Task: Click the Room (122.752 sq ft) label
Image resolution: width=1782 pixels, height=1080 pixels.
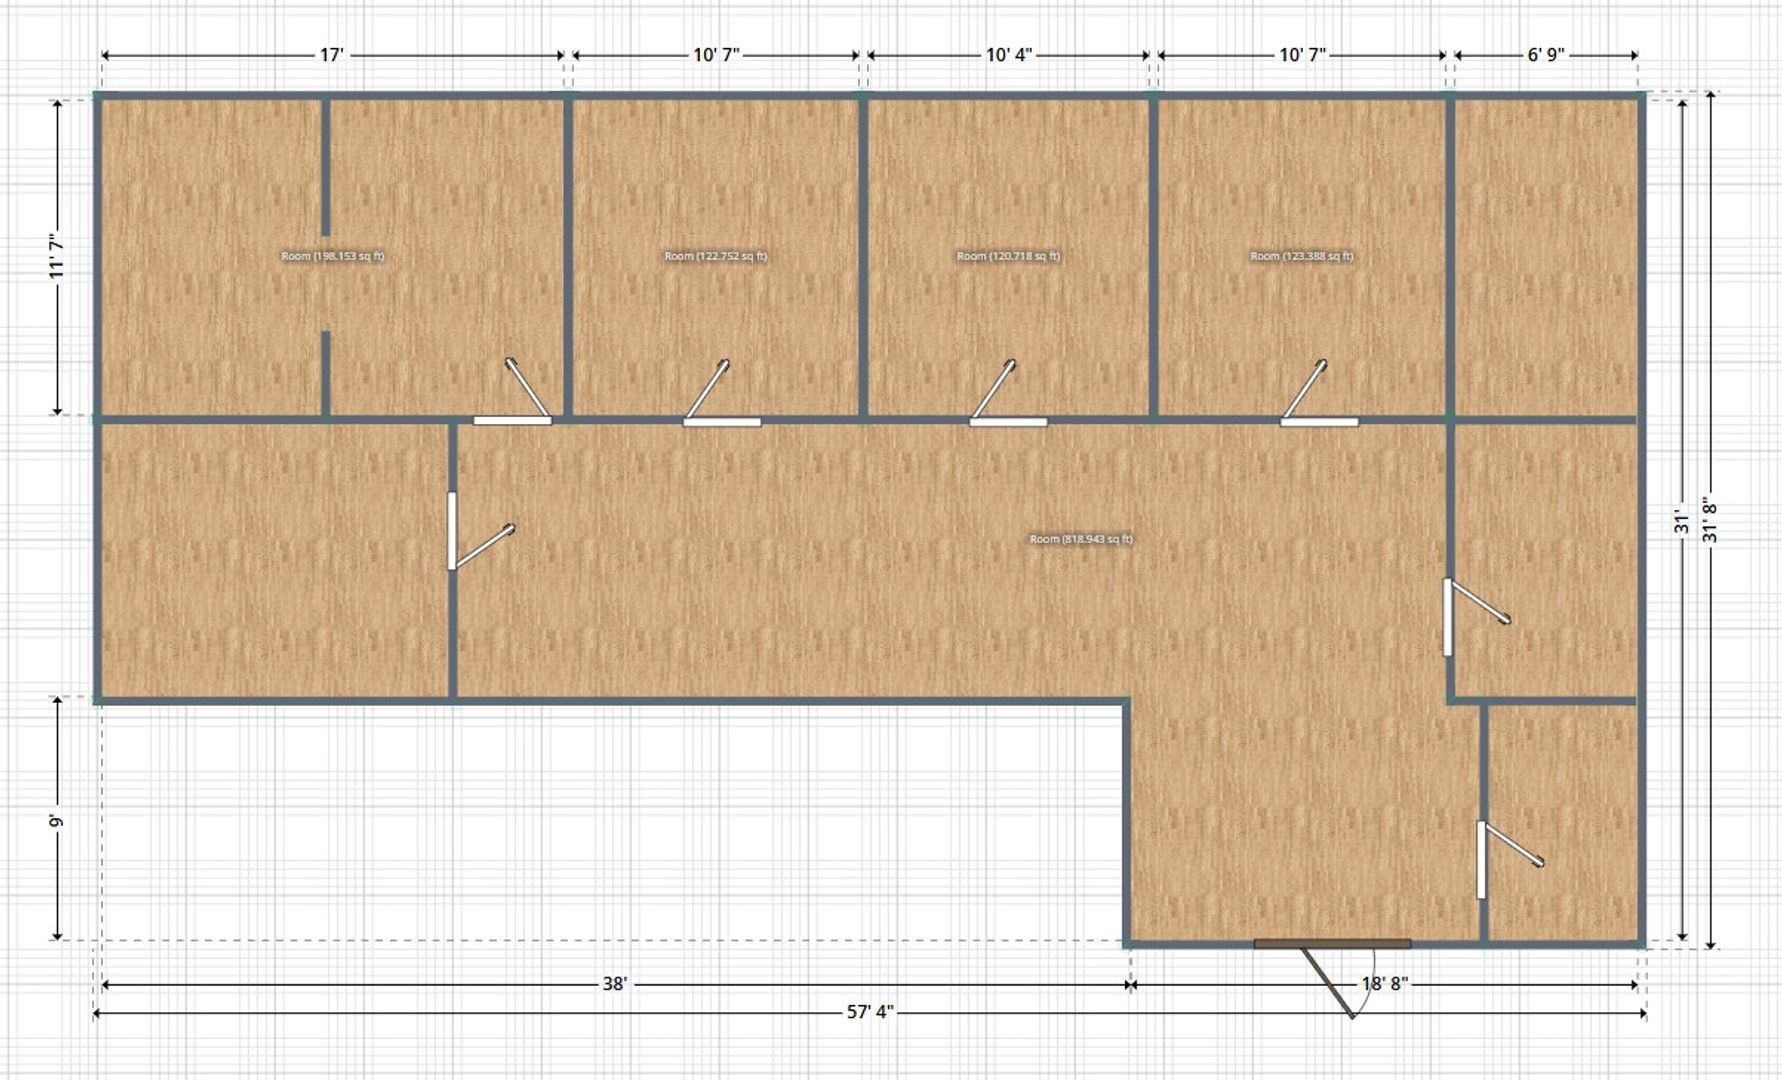Action: 715,256
